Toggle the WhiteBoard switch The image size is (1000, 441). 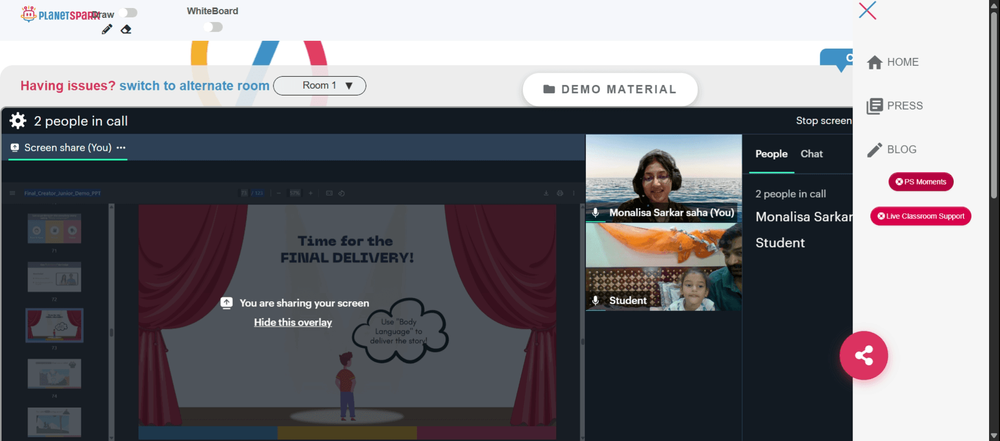[x=213, y=27]
